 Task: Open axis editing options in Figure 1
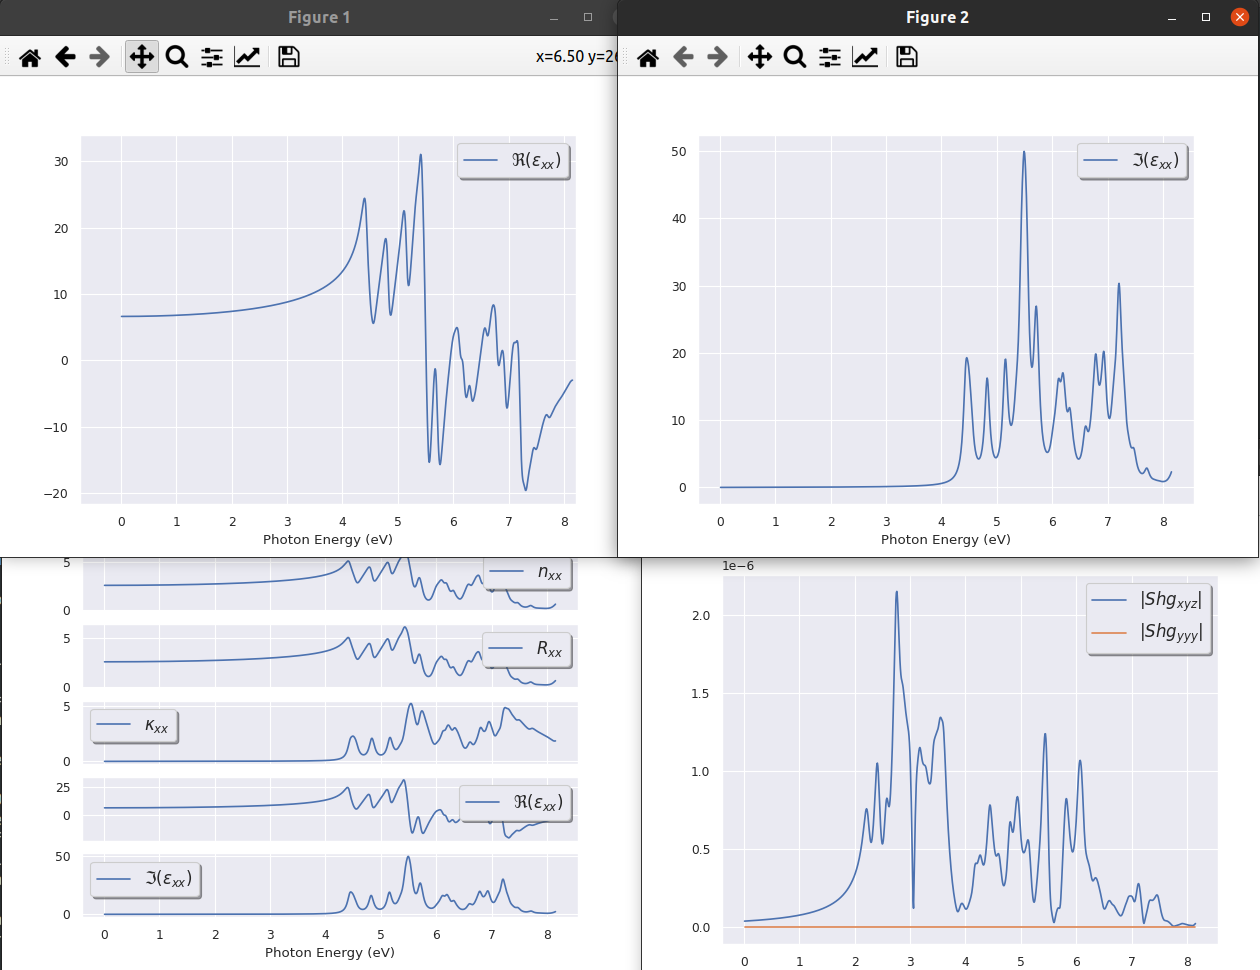click(x=247, y=57)
